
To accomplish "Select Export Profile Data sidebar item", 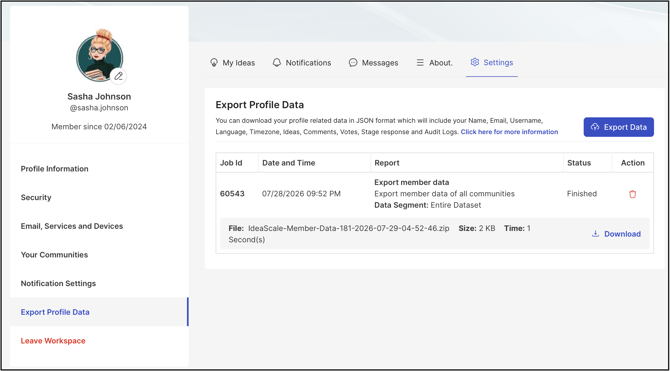I will (99, 312).
